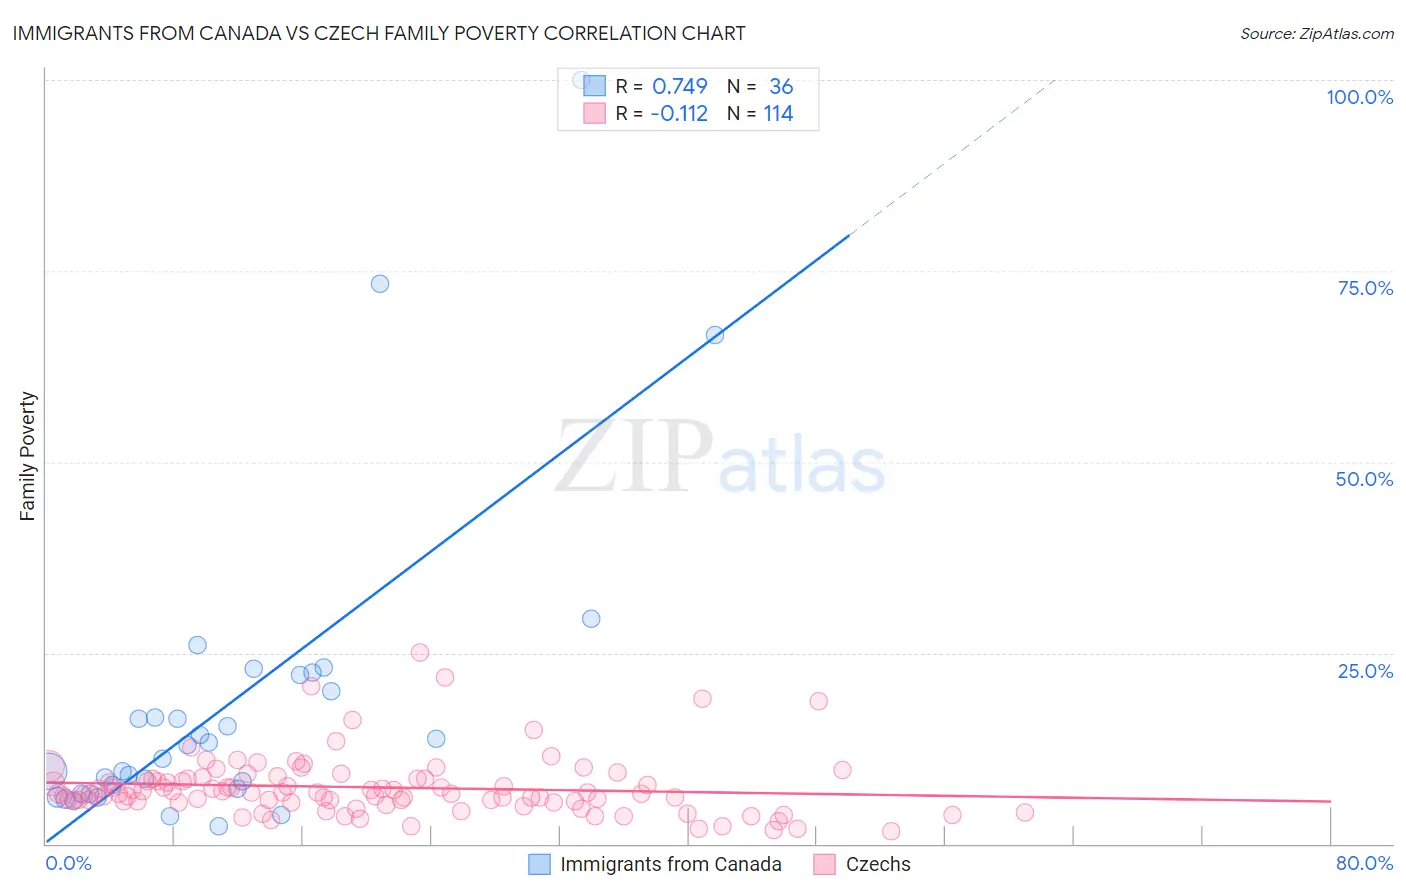Click the highest pink data point near 25%

click(x=420, y=652)
